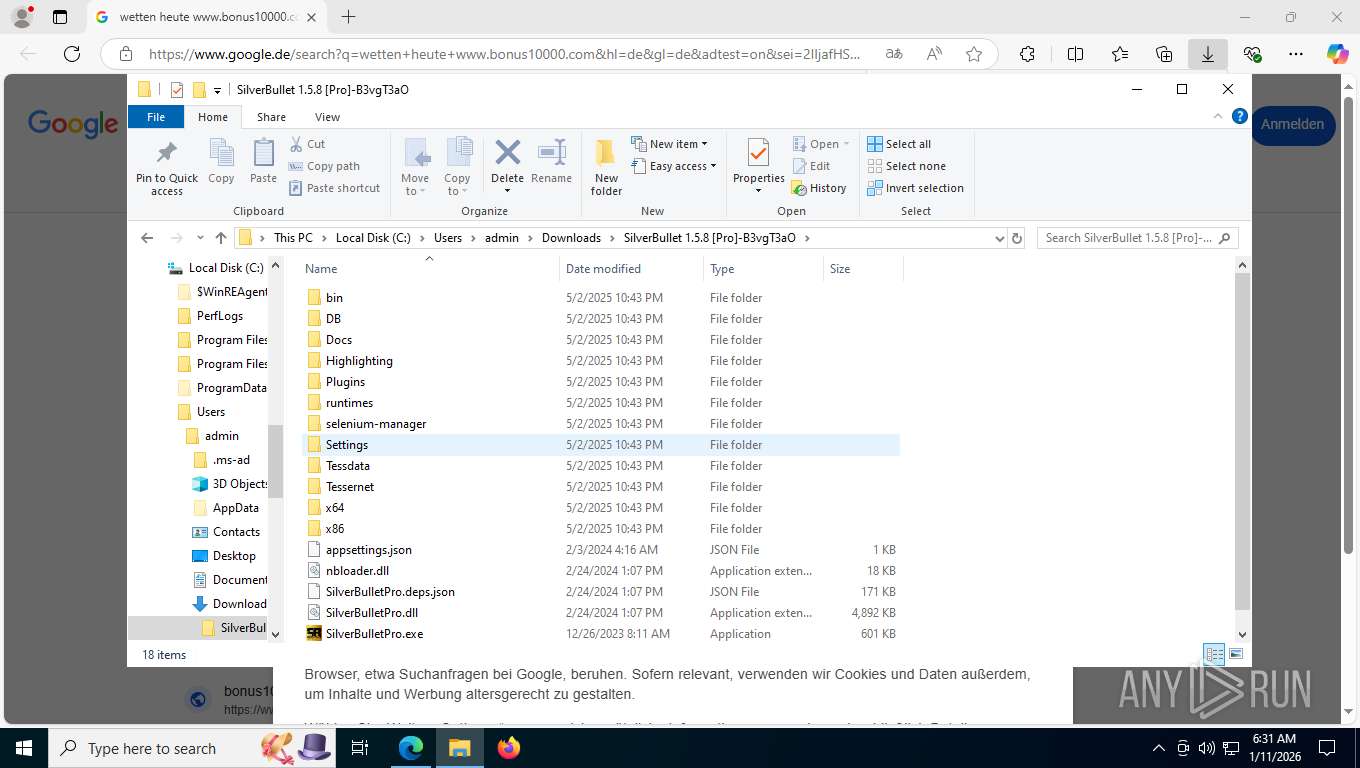Select Desktop in navigation tree
Image resolution: width=1360 pixels, height=768 pixels.
[224, 556]
